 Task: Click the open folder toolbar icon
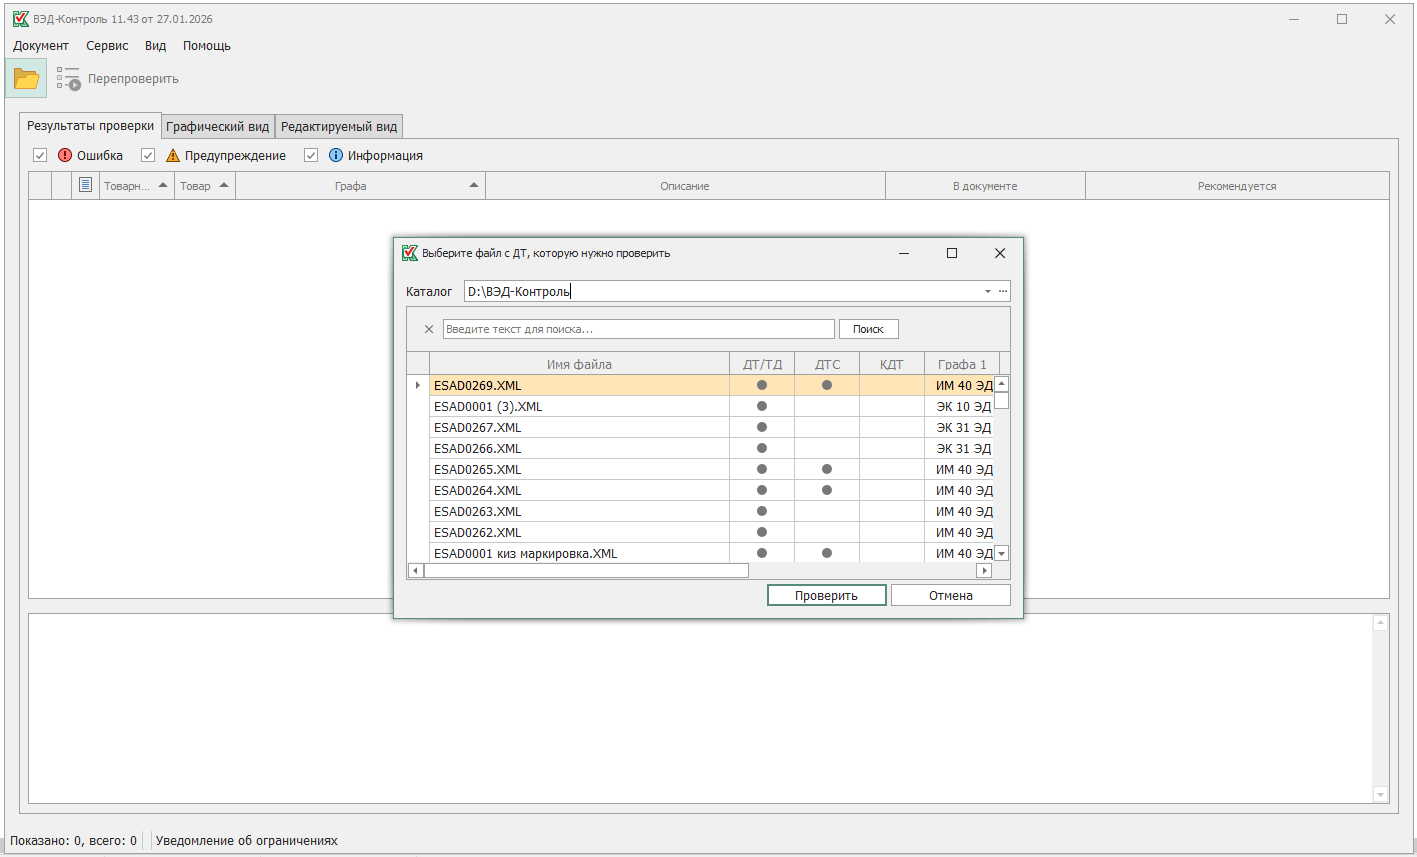26,79
